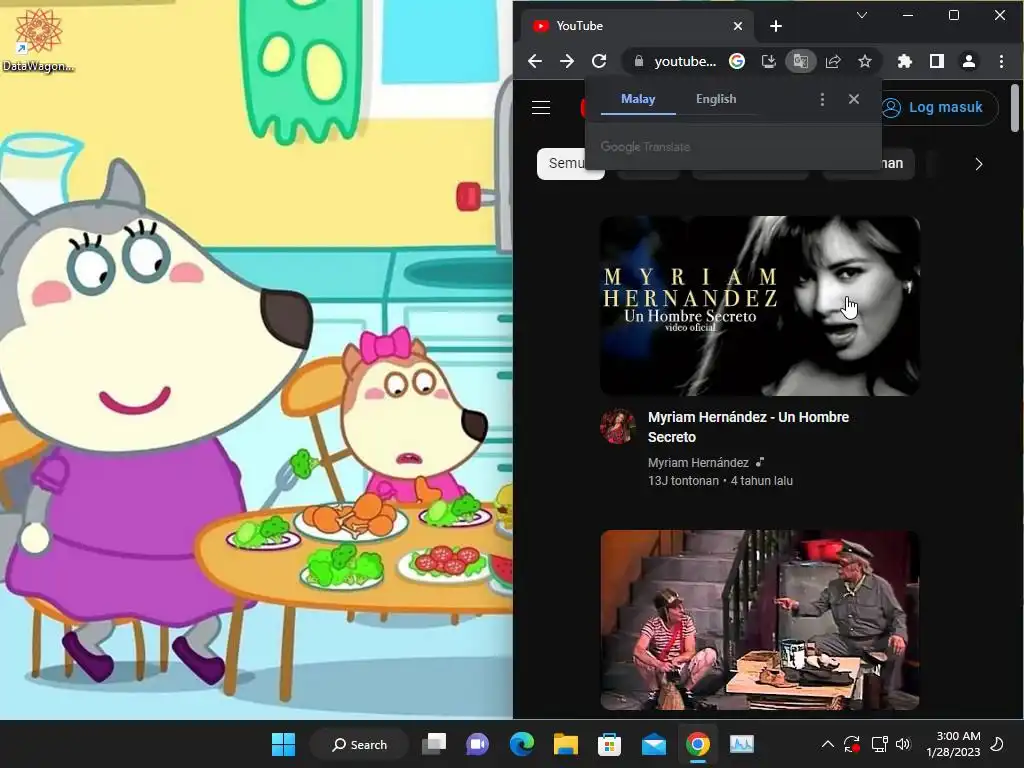Open a new Chrome tab
Screen dimensions: 1024x768
click(776, 26)
